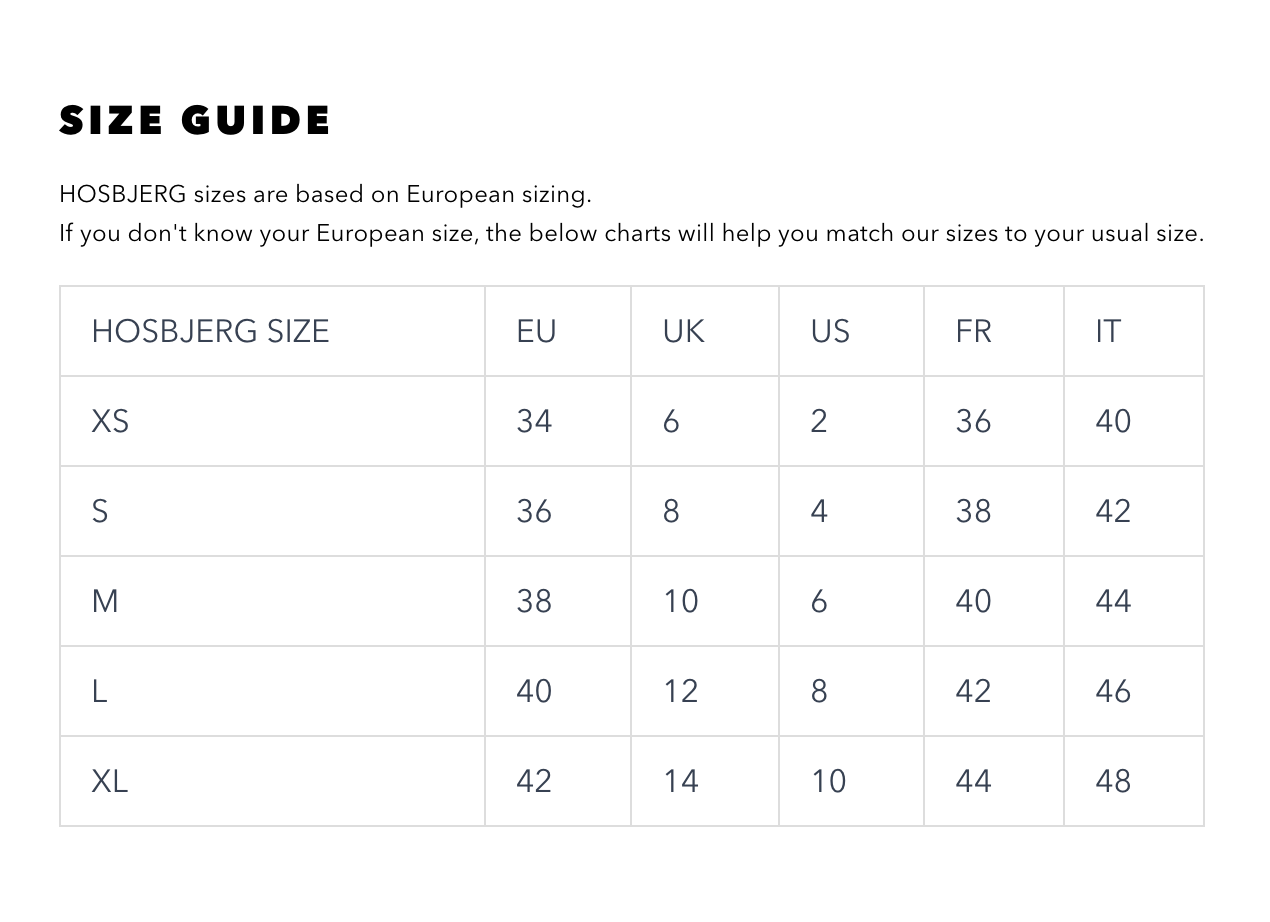1270x922 pixels.
Task: Click IT value 42 for S
Action: [1113, 511]
